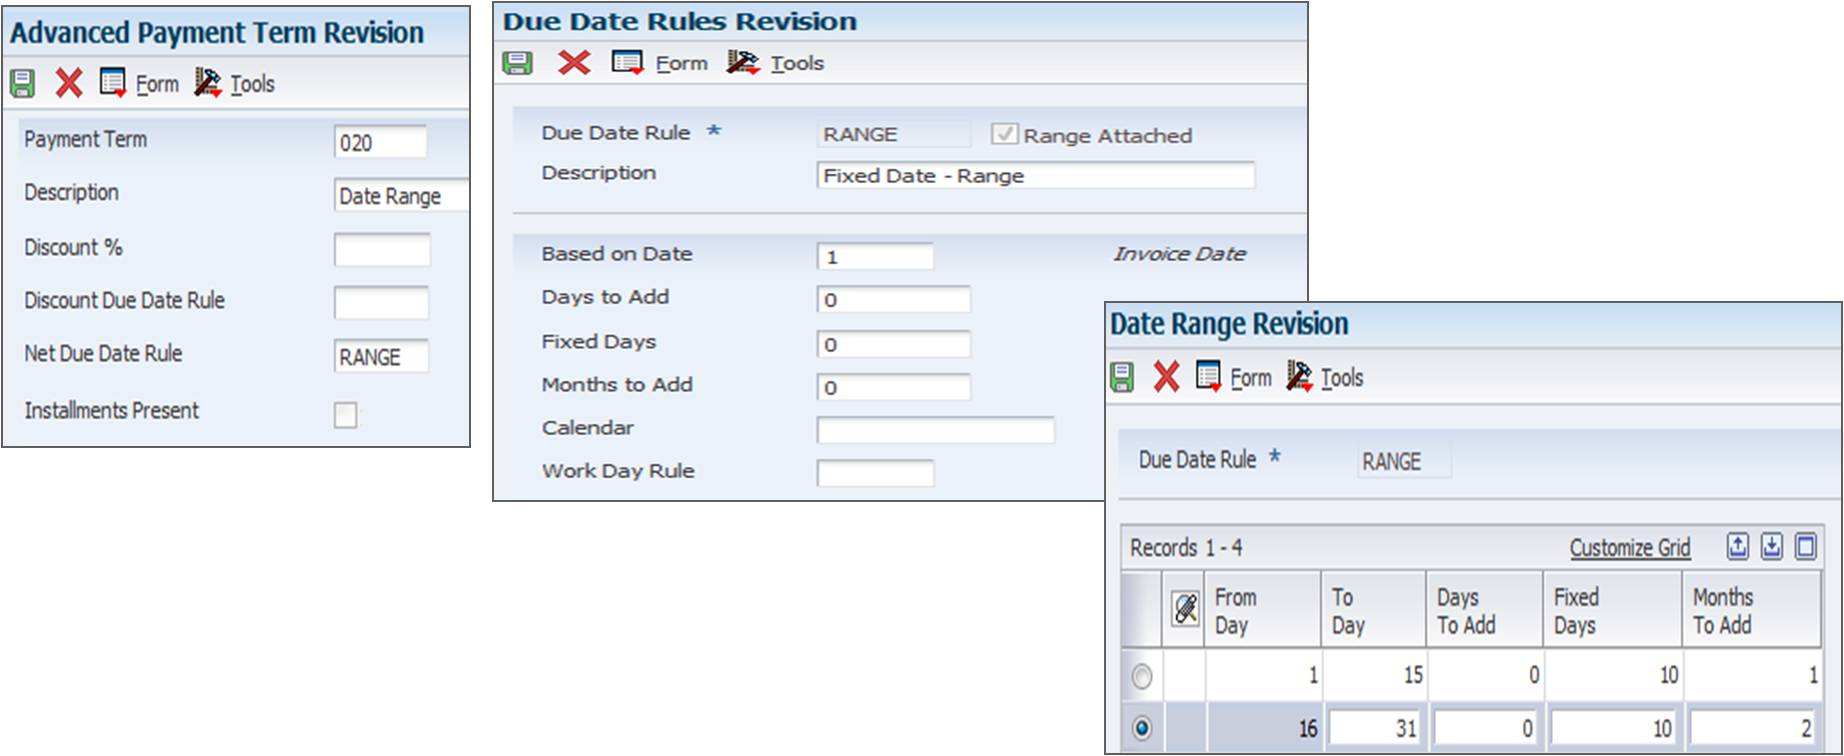The width and height of the screenshot is (1844, 756).
Task: Click Months To Add cell with value 2
Action: tap(1753, 728)
